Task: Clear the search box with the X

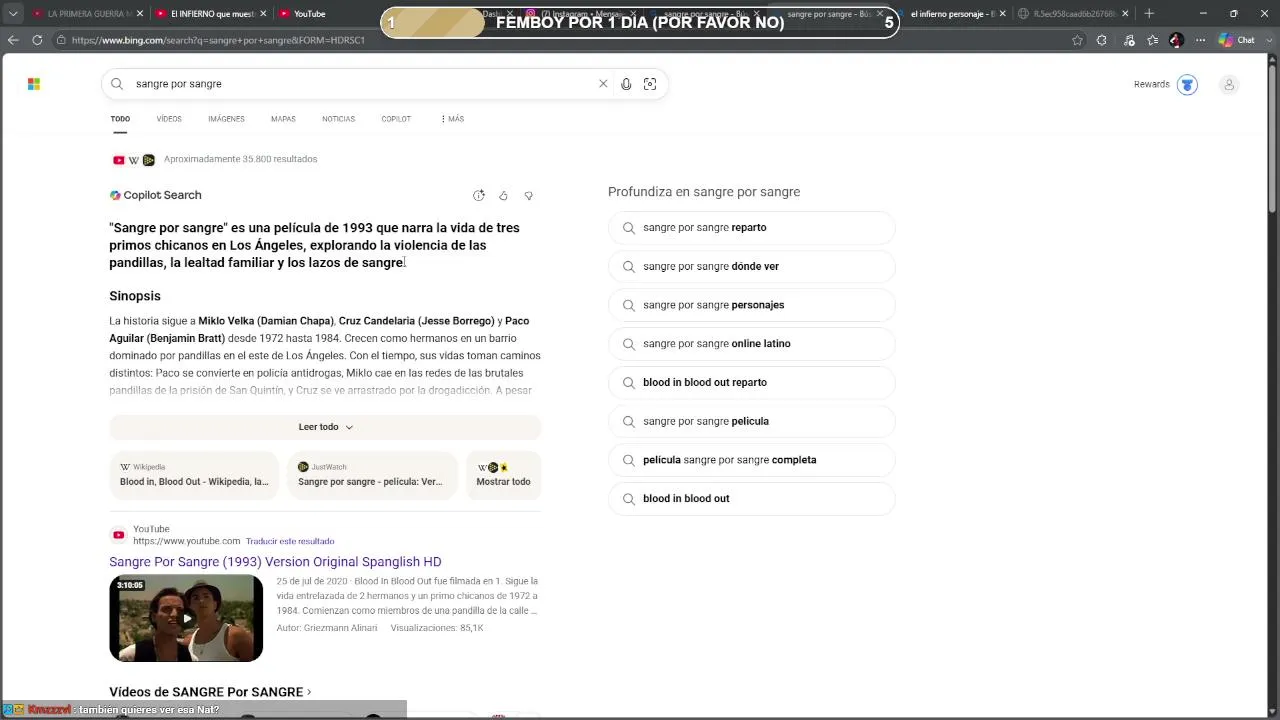Action: pyautogui.click(x=603, y=84)
